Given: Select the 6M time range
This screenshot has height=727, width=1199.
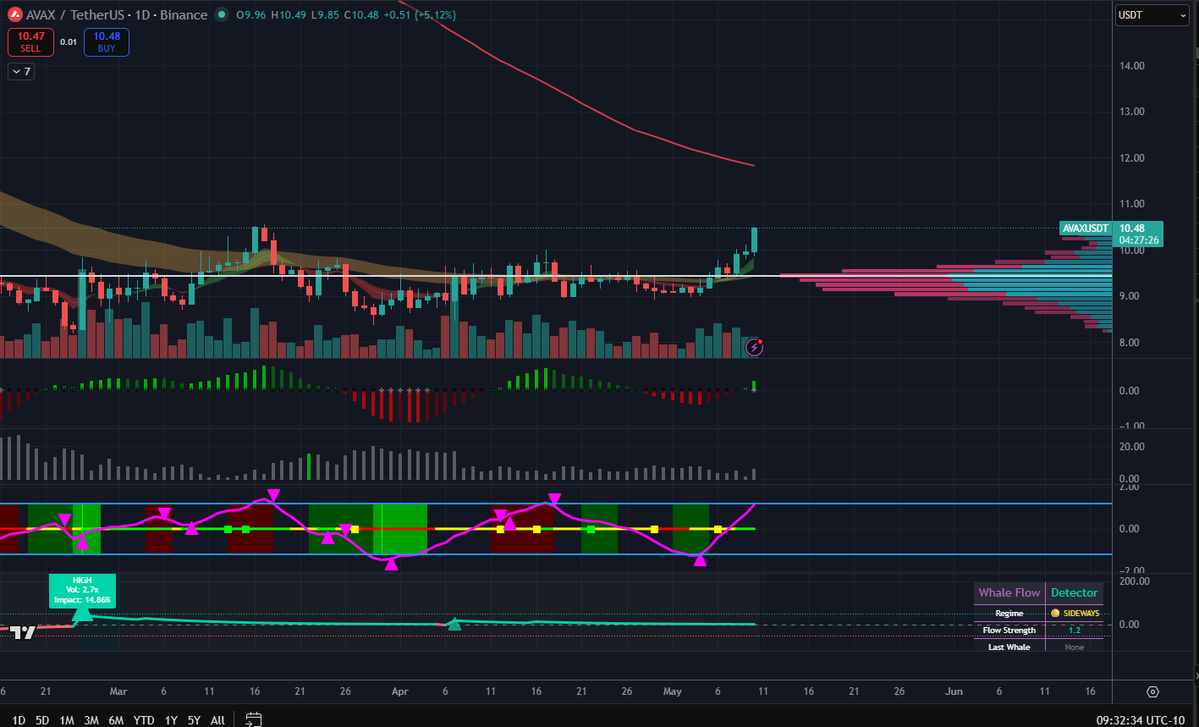Looking at the screenshot, I should click(x=115, y=720).
